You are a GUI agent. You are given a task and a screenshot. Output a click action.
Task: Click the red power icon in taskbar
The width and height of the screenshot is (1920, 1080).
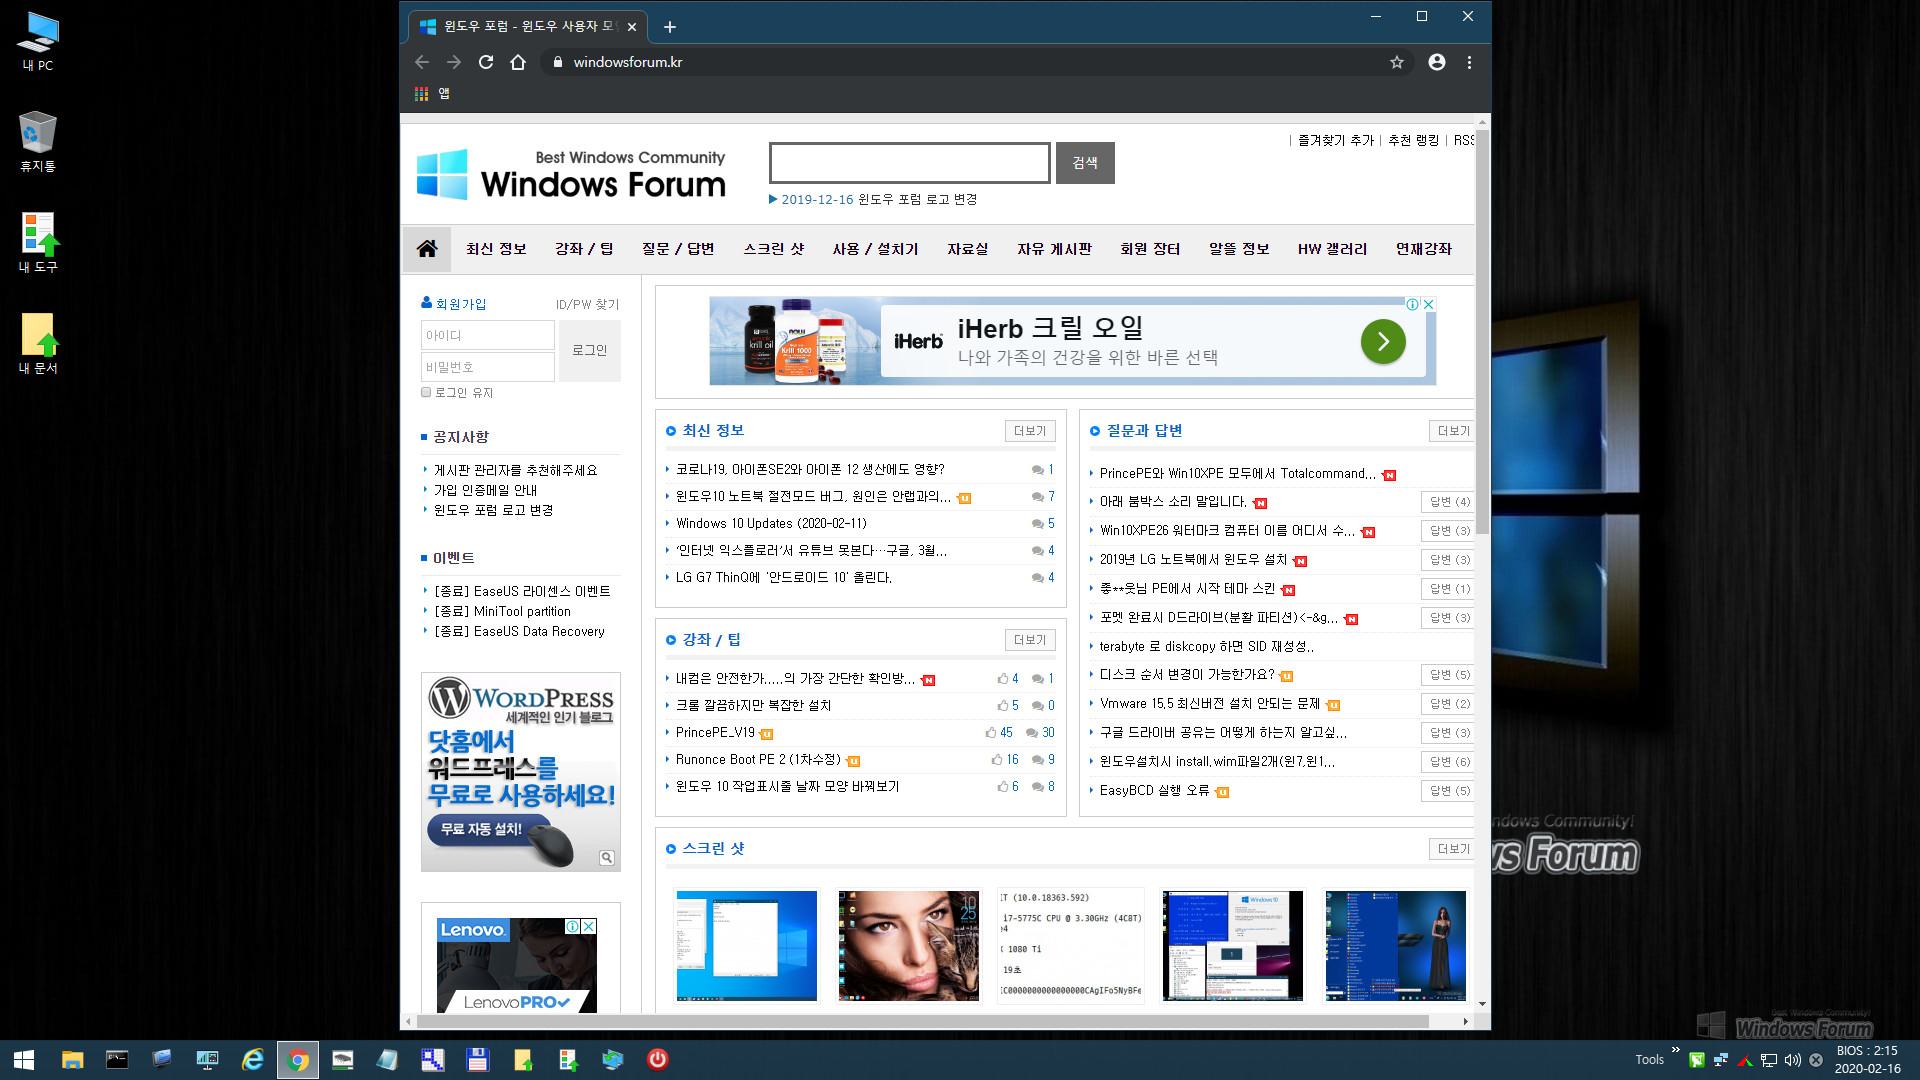(x=657, y=1059)
